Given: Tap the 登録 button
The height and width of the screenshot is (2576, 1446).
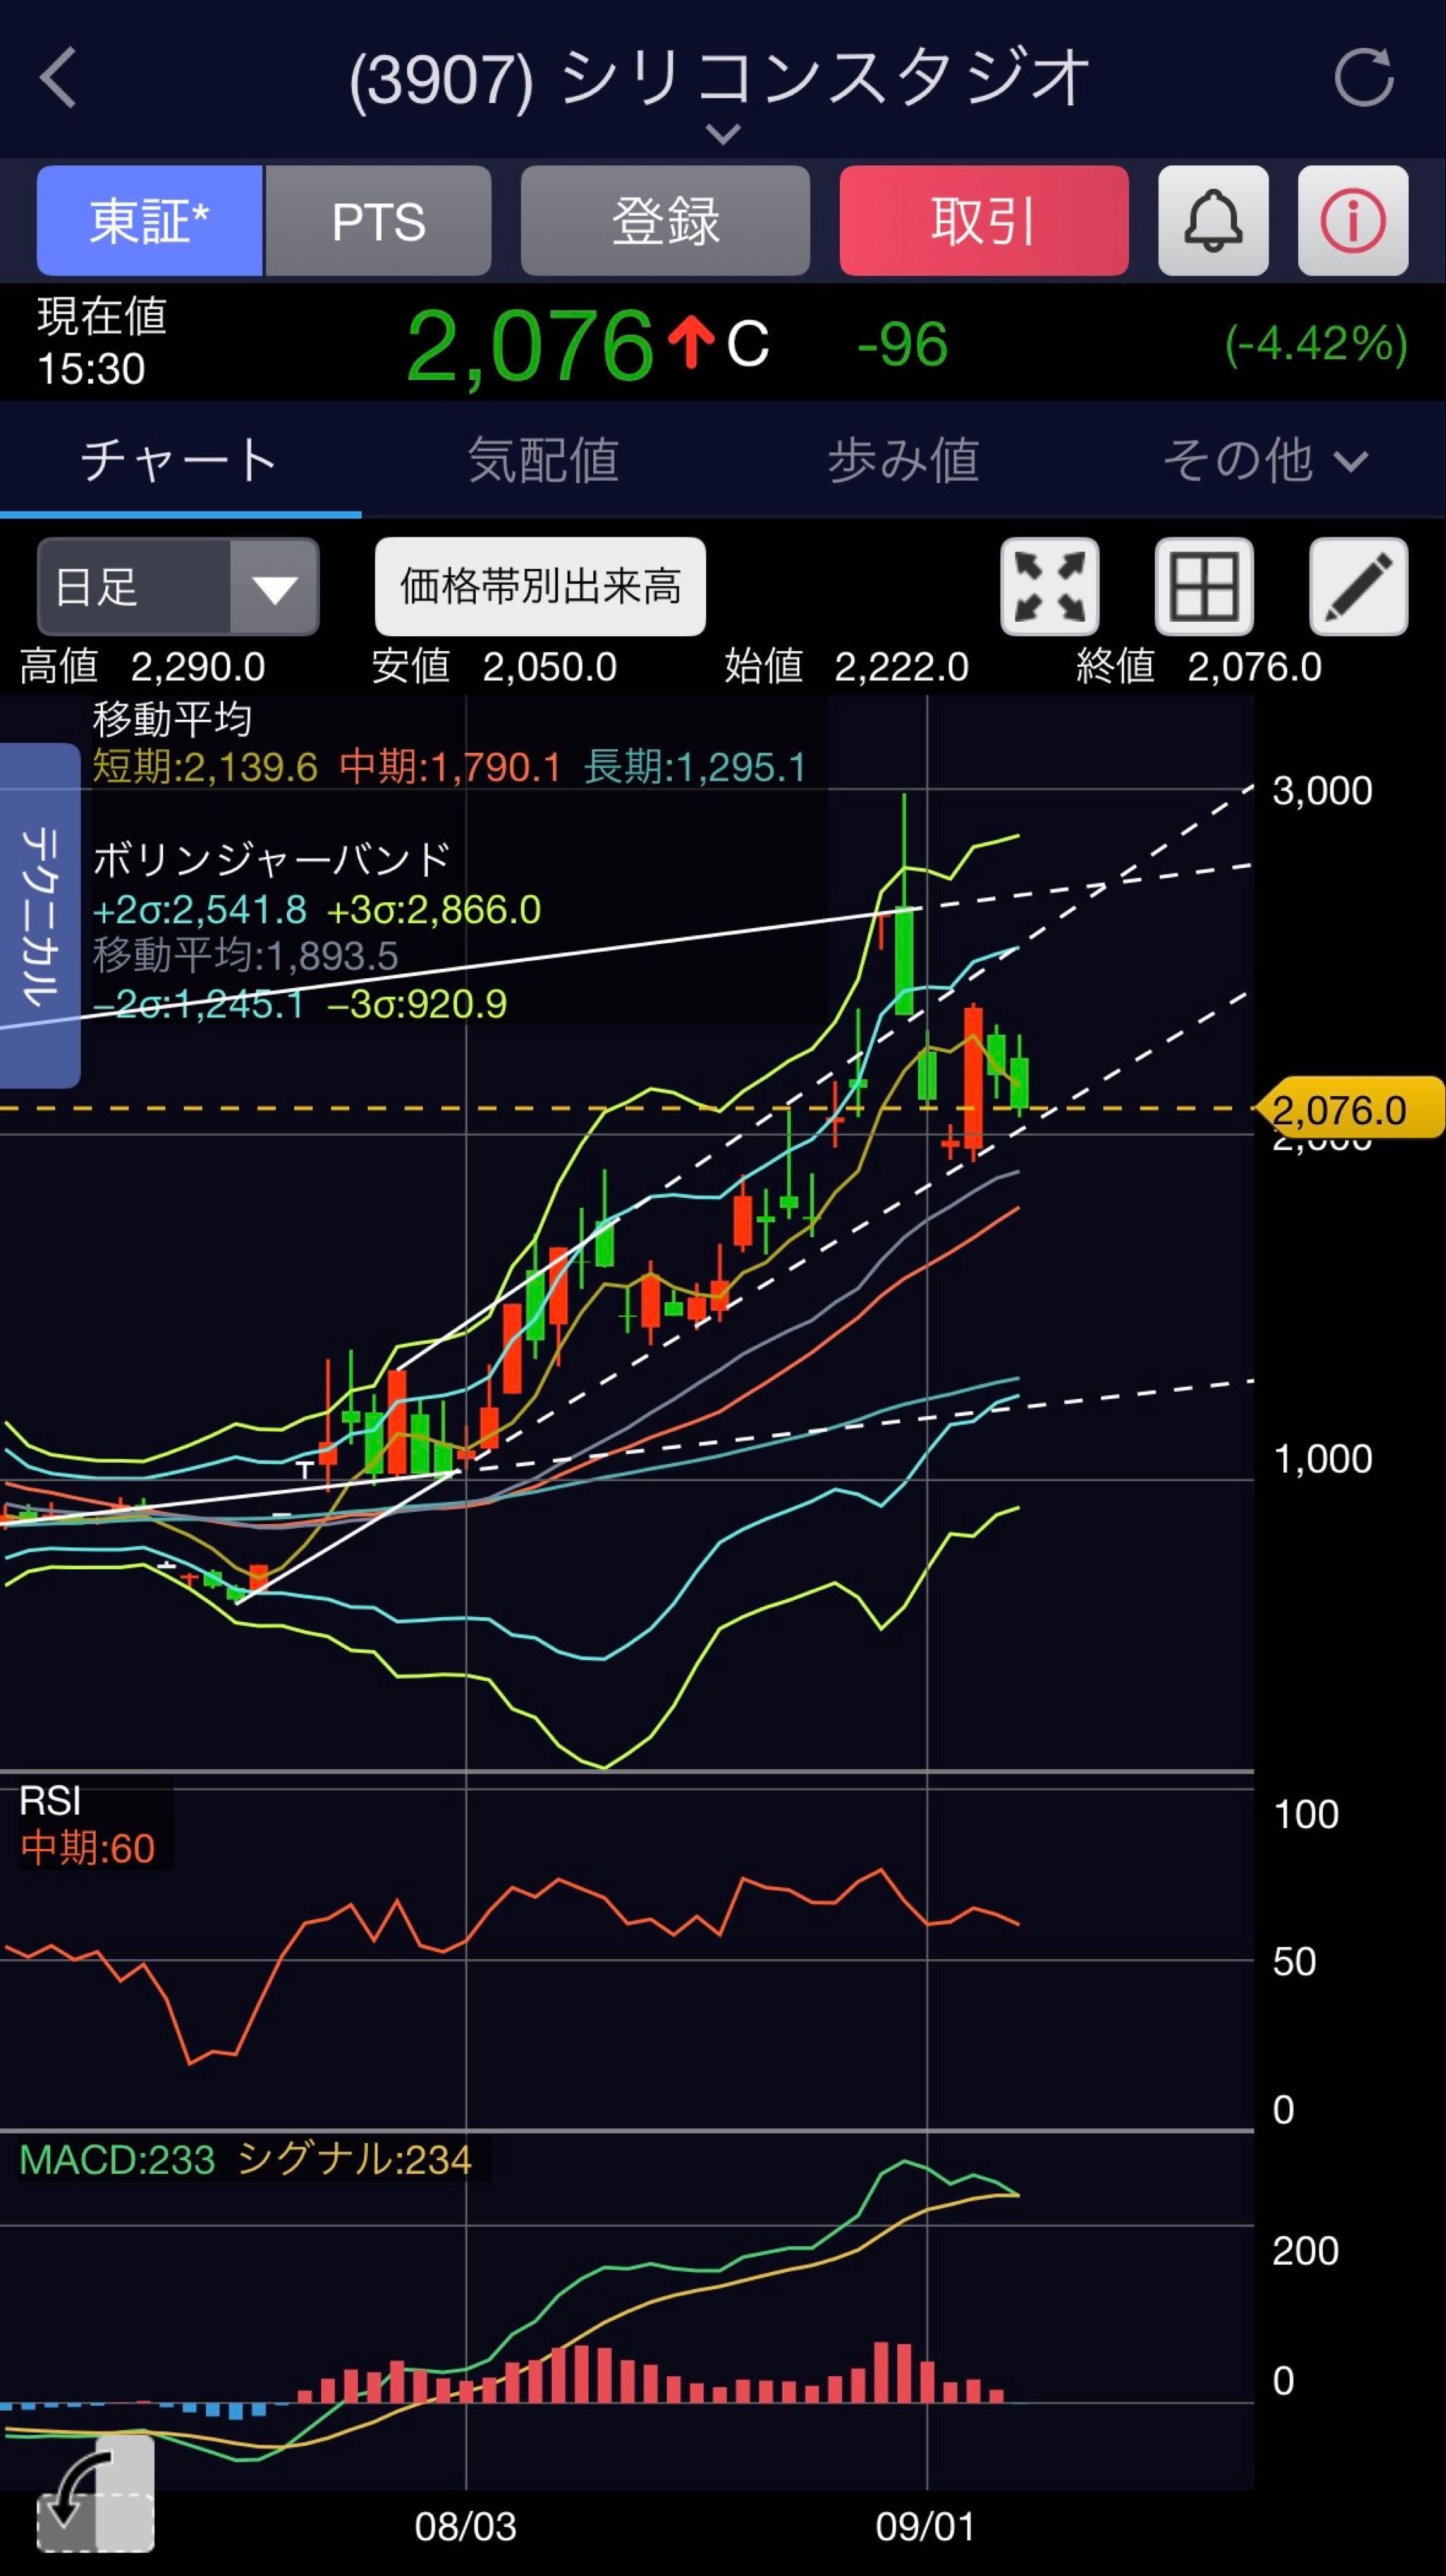Looking at the screenshot, I should tap(665, 220).
